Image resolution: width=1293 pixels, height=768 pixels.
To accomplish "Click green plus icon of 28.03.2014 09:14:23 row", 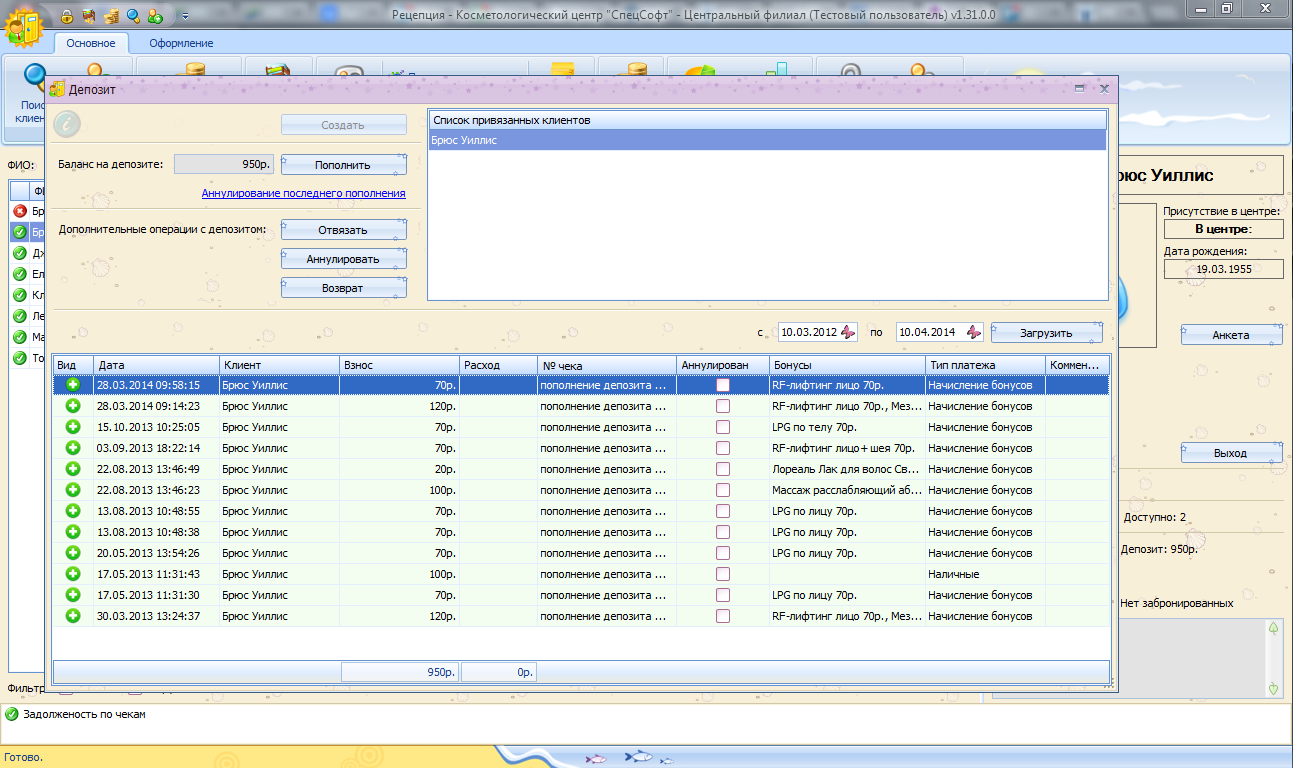I will tap(73, 406).
